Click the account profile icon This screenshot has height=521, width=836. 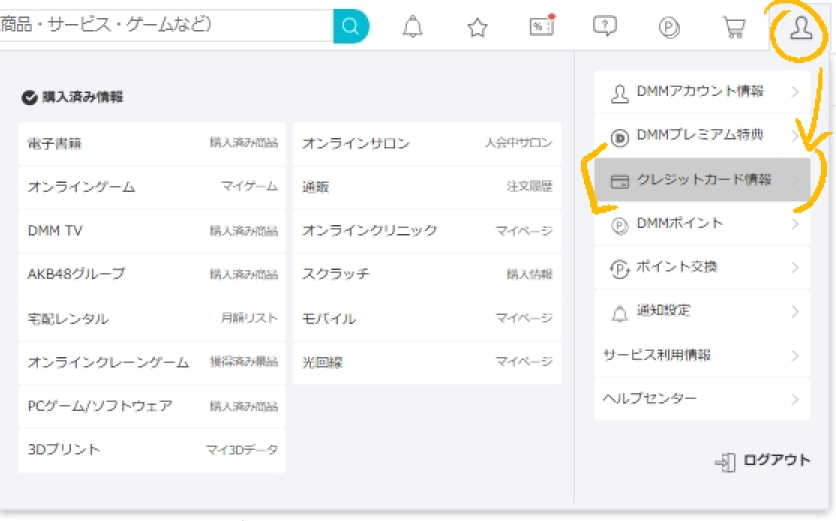tap(799, 28)
